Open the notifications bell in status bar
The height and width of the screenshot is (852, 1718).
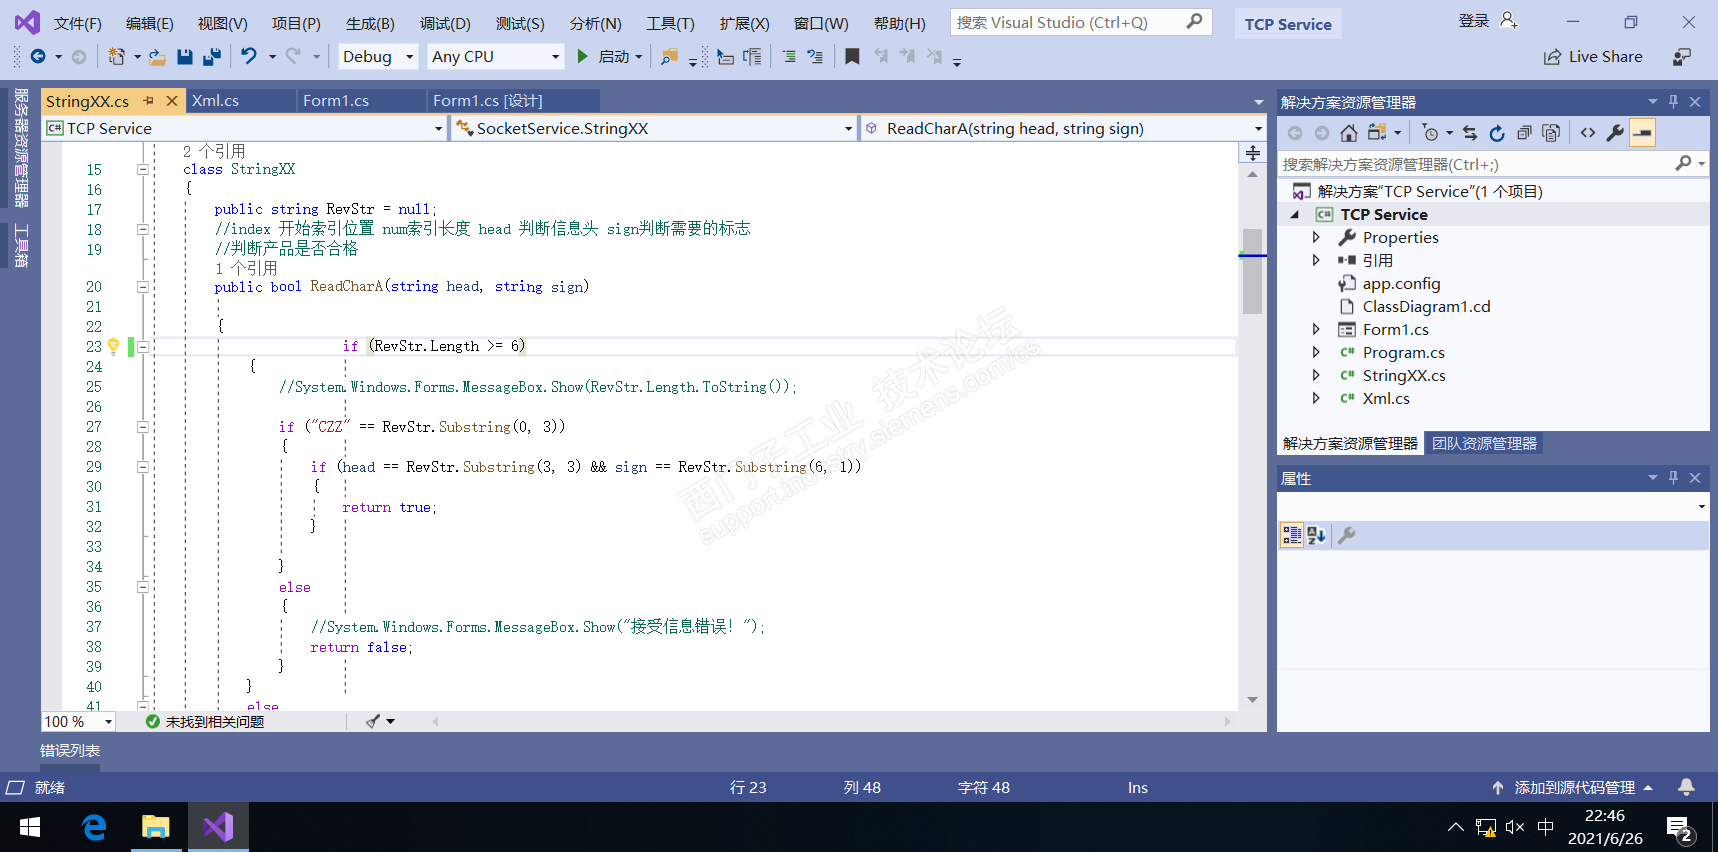pos(1686,788)
